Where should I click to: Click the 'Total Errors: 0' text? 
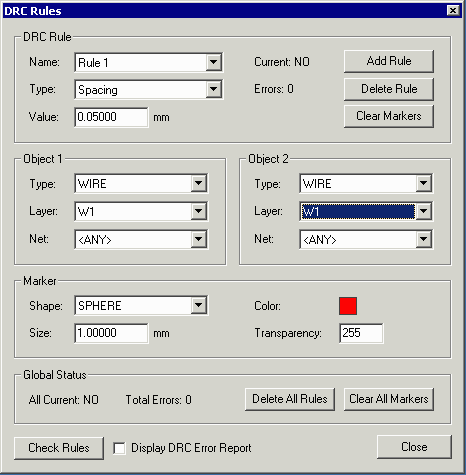point(159,400)
